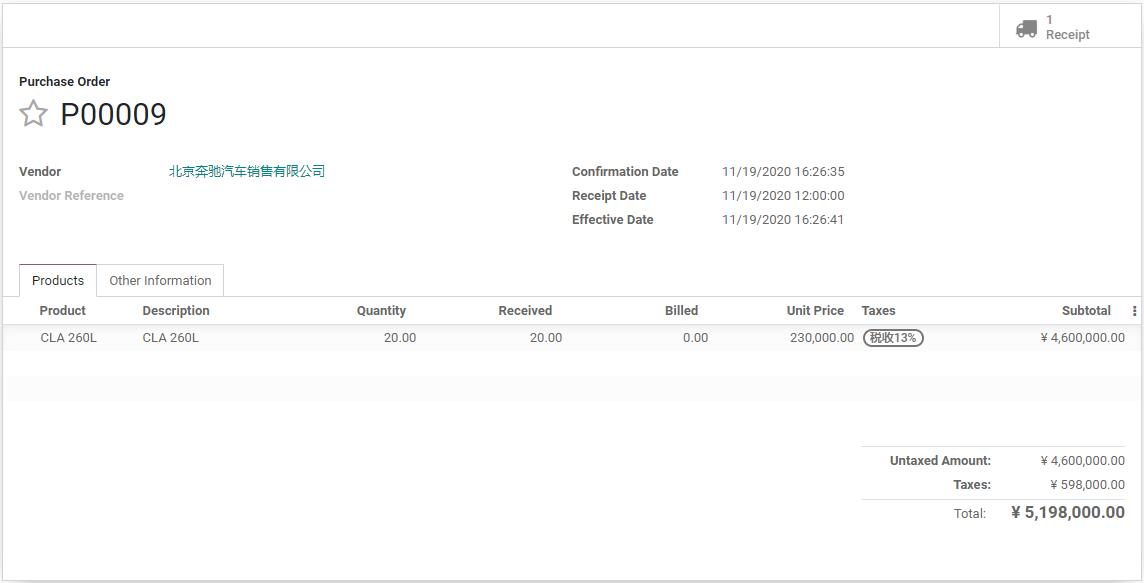Click the Vendor field label
The image size is (1144, 583).
[x=40, y=172]
